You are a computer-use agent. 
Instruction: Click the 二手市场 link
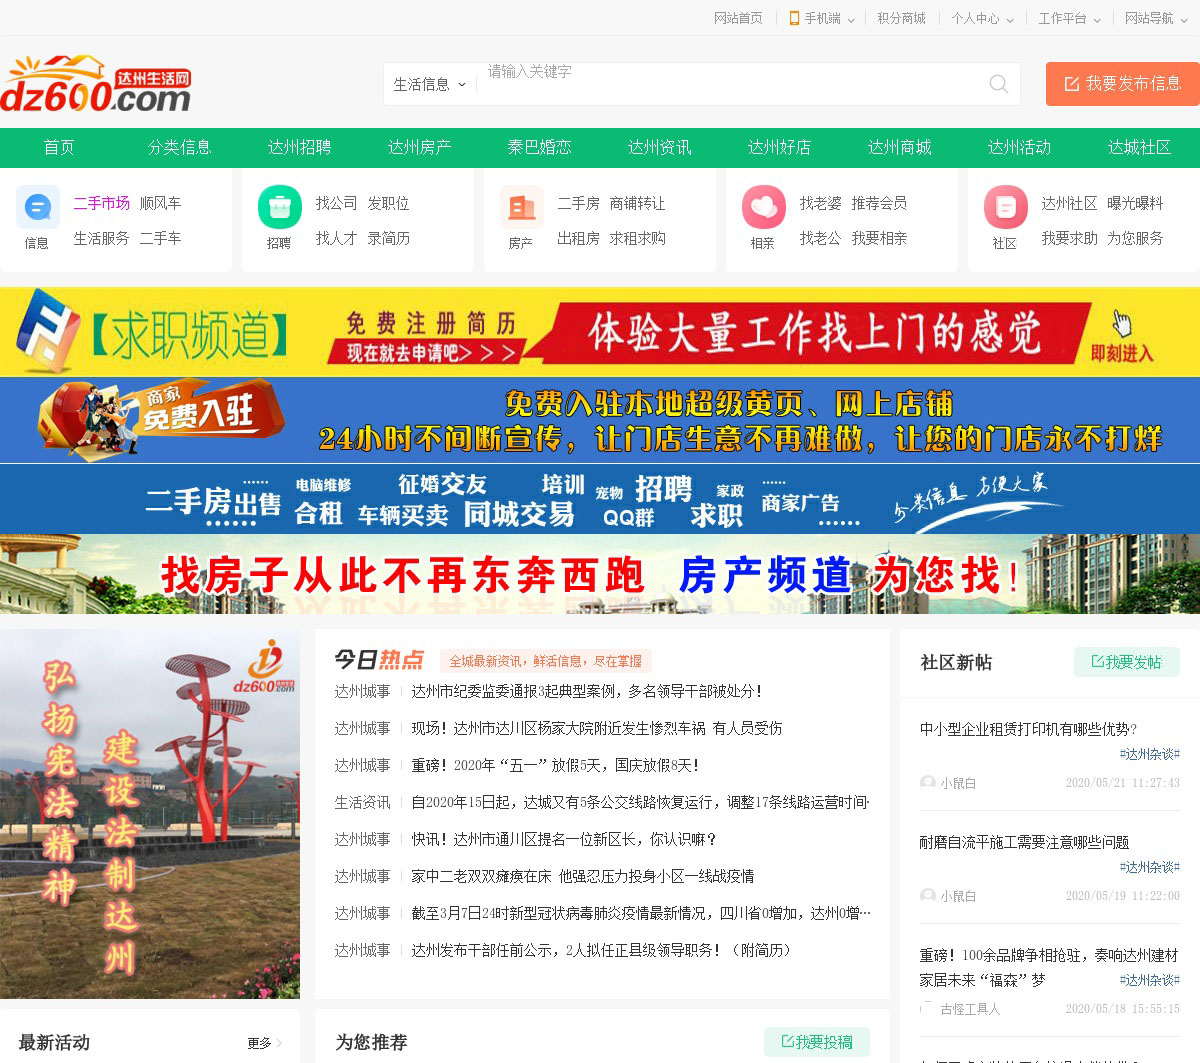click(x=101, y=203)
